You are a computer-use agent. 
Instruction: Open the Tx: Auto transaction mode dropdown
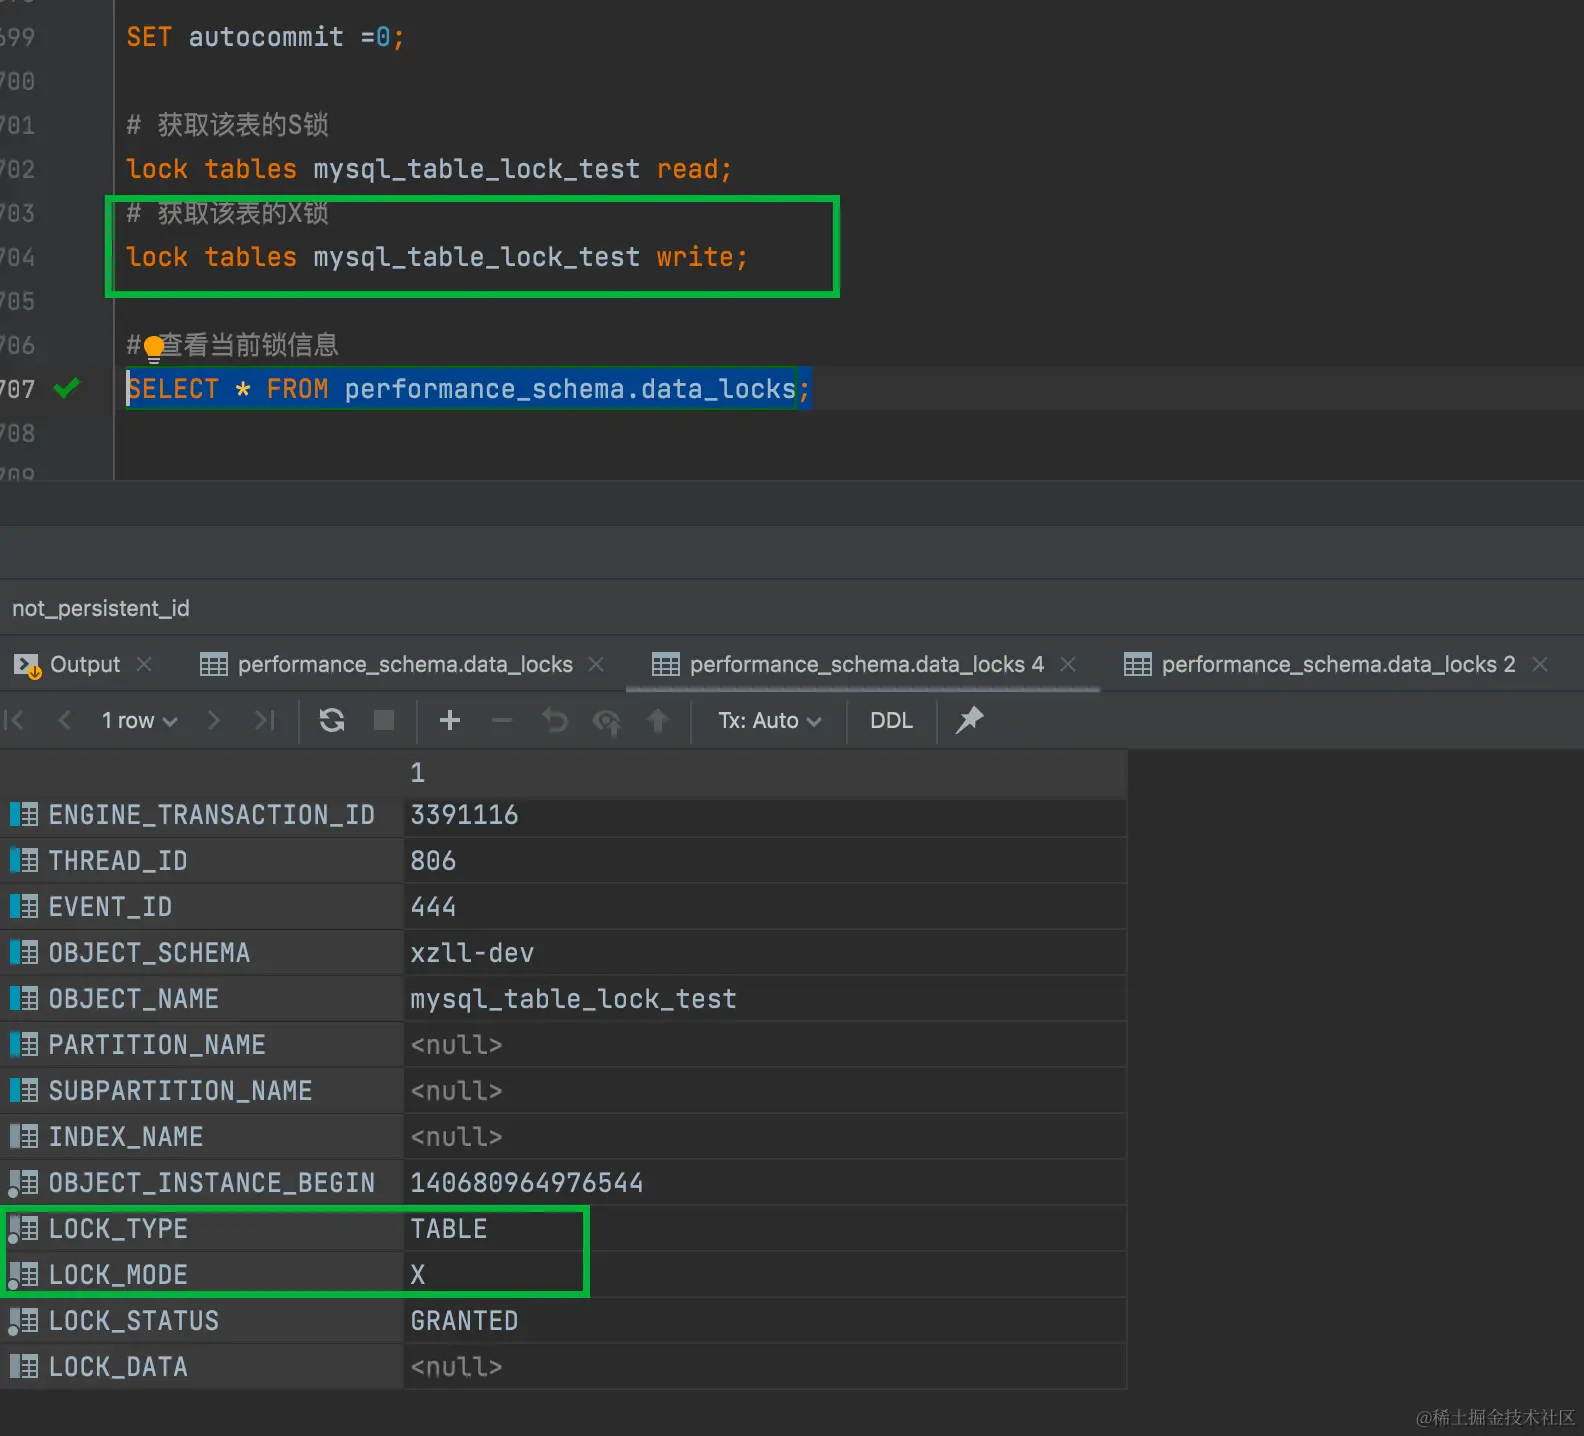[770, 720]
